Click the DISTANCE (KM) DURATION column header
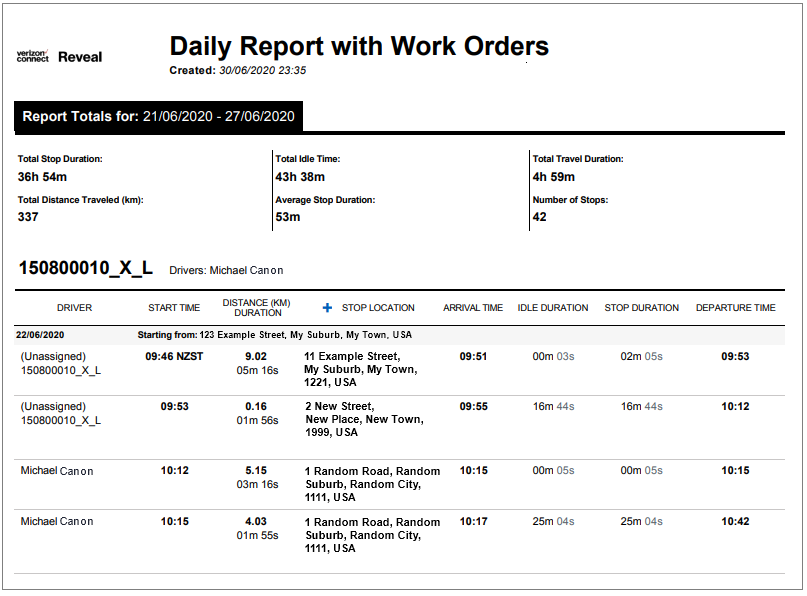This screenshot has height=596, width=807. point(257,308)
